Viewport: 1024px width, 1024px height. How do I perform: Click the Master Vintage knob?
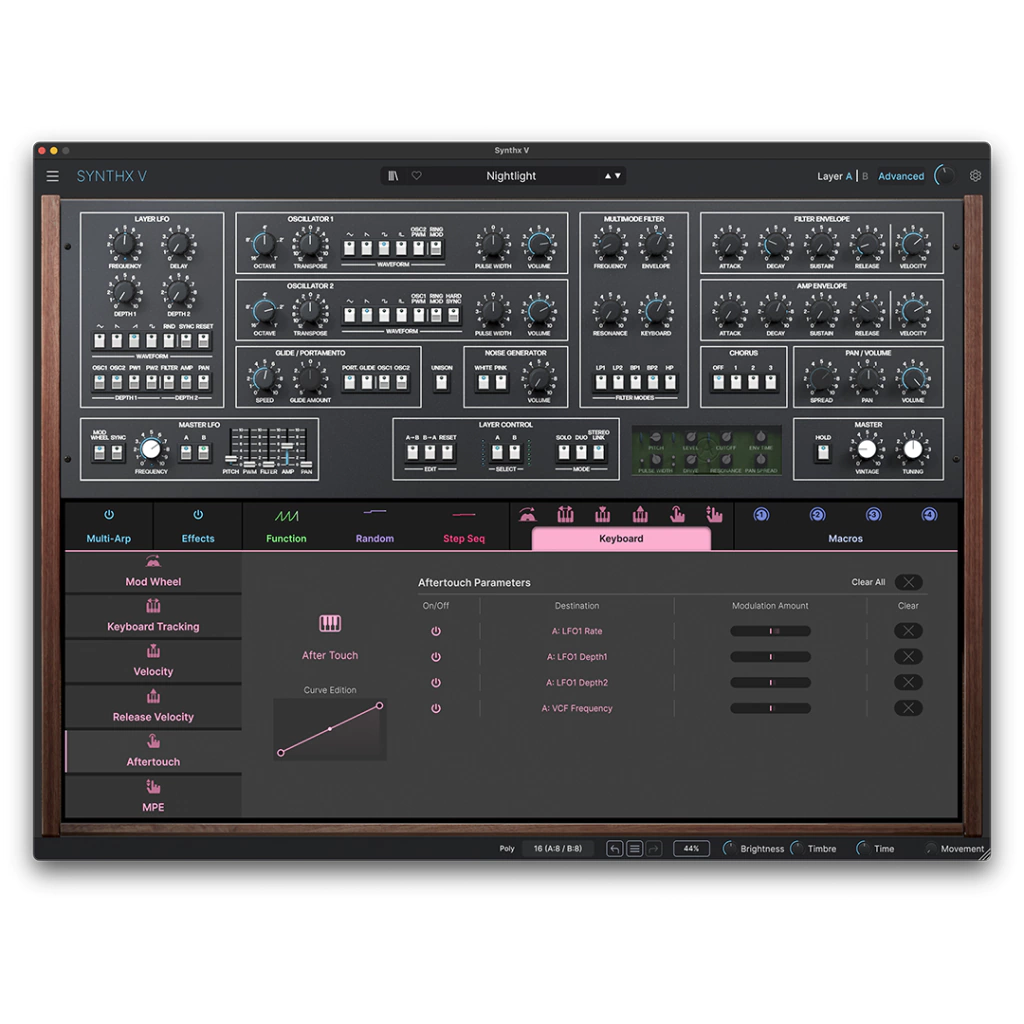(867, 449)
